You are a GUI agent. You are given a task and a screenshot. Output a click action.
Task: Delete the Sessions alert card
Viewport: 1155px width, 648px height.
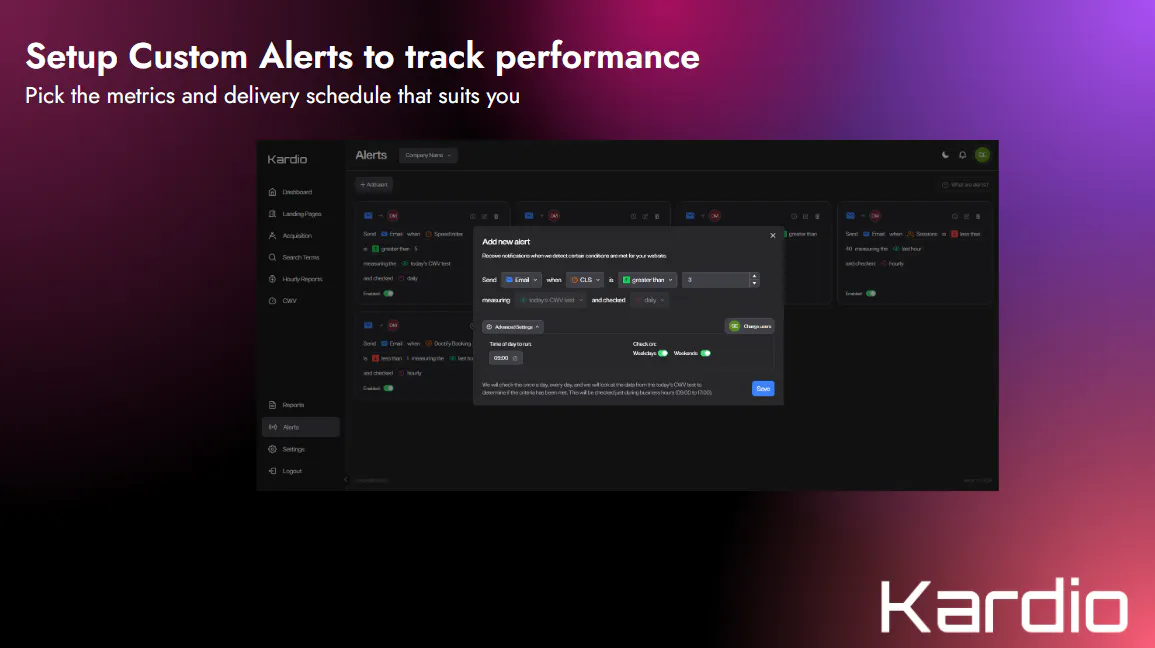pos(978,216)
